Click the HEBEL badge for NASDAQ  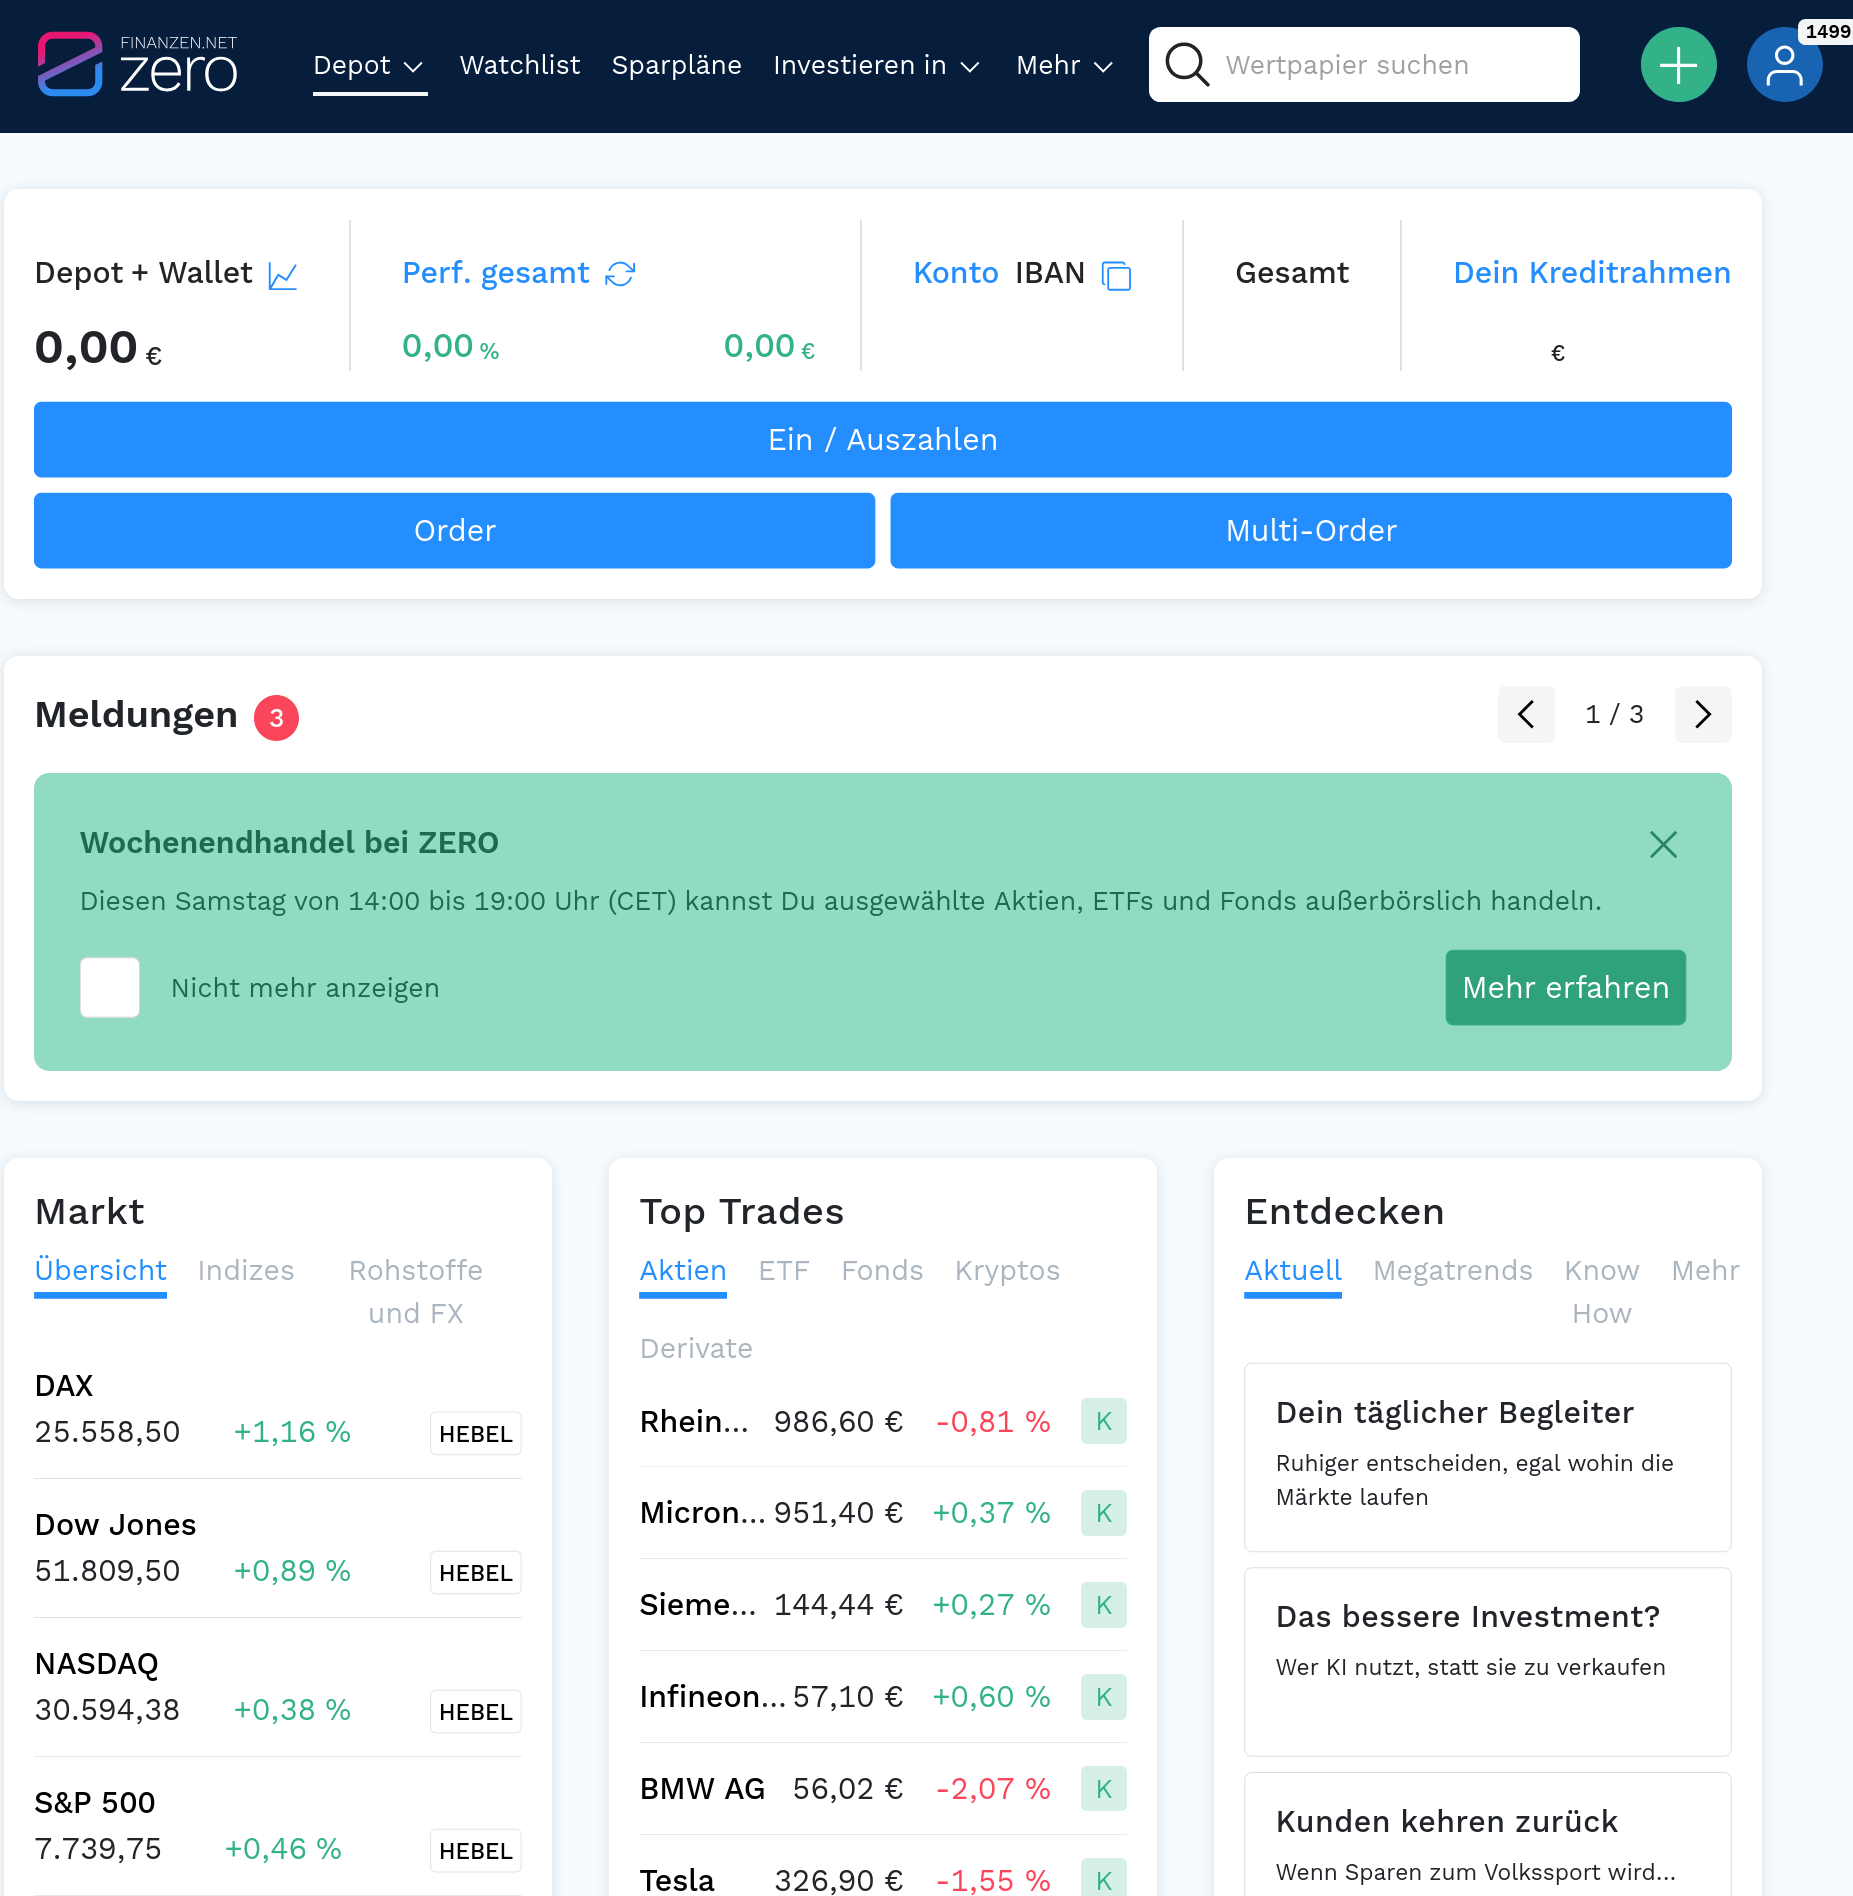point(476,1712)
